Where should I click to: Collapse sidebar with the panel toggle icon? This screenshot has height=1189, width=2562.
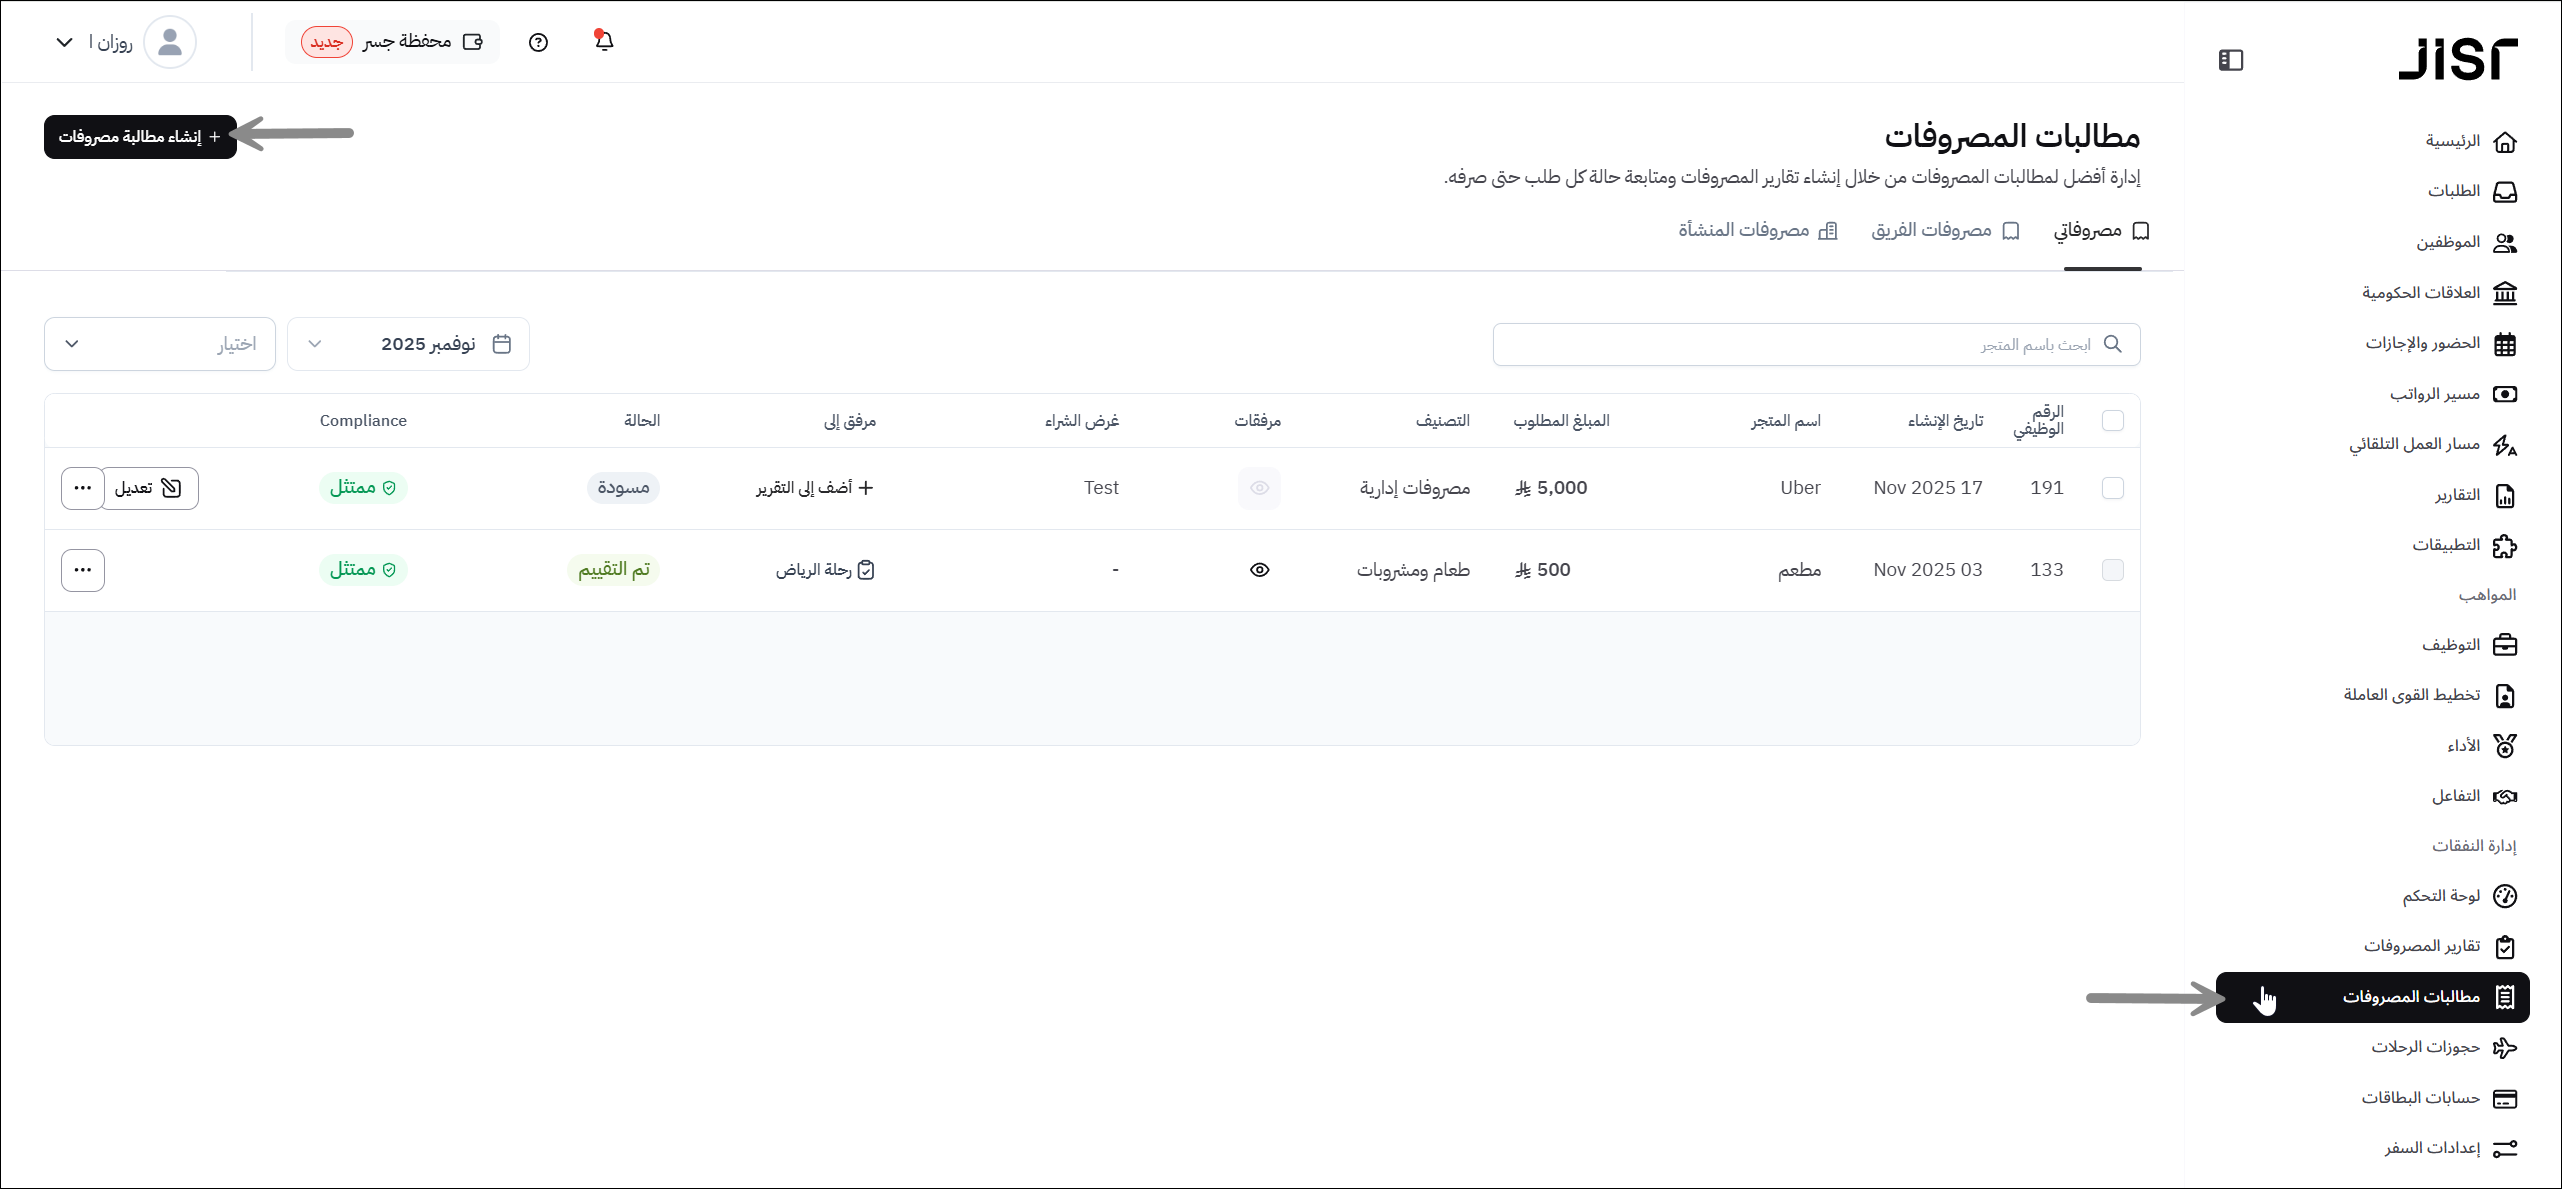[2230, 60]
